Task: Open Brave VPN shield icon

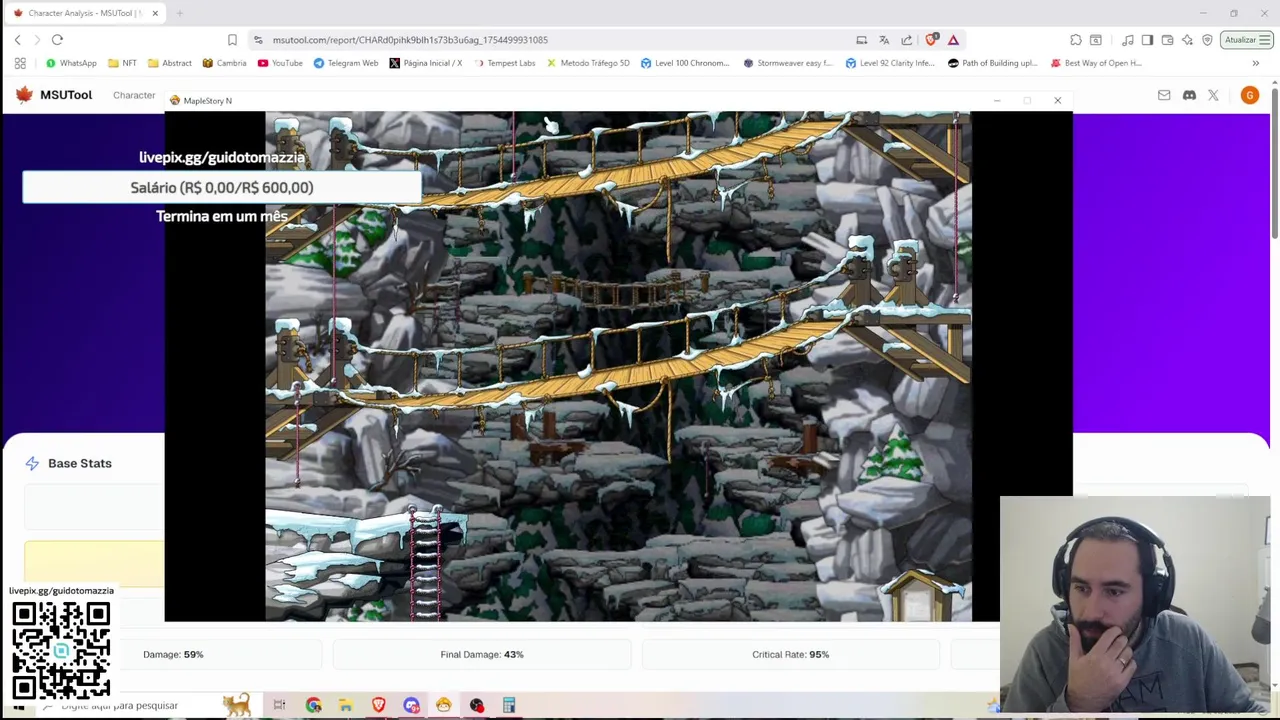Action: tap(1207, 40)
